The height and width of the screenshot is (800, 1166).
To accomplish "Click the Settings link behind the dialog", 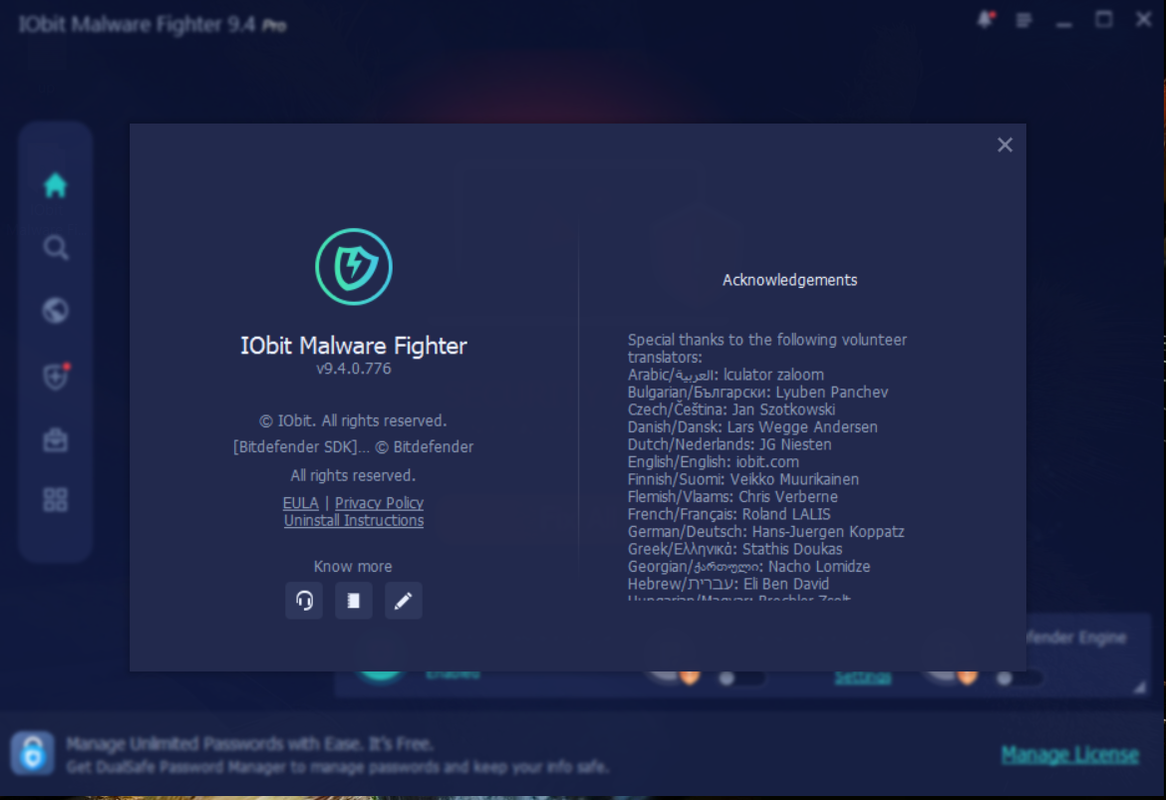I will [x=863, y=677].
